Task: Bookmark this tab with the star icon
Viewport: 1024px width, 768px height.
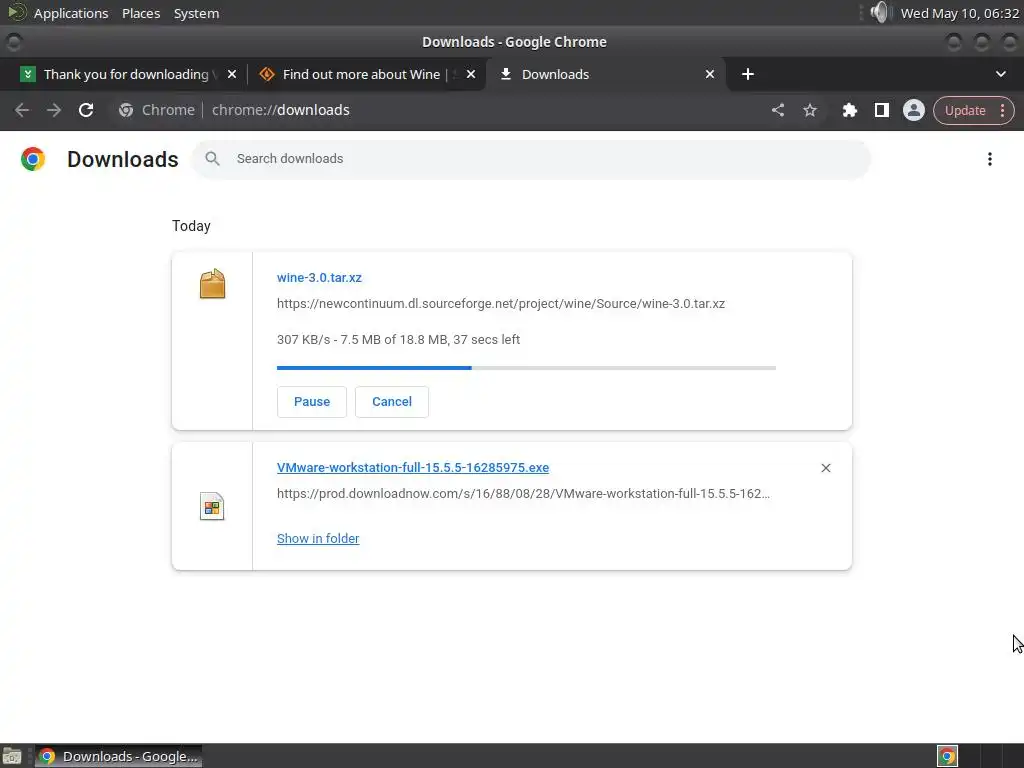Action: [810, 110]
